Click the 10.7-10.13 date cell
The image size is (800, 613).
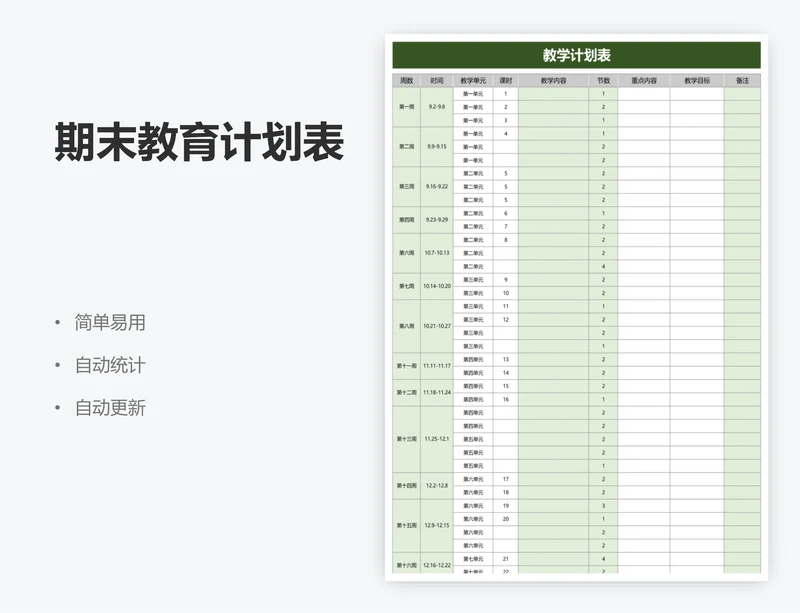437,253
